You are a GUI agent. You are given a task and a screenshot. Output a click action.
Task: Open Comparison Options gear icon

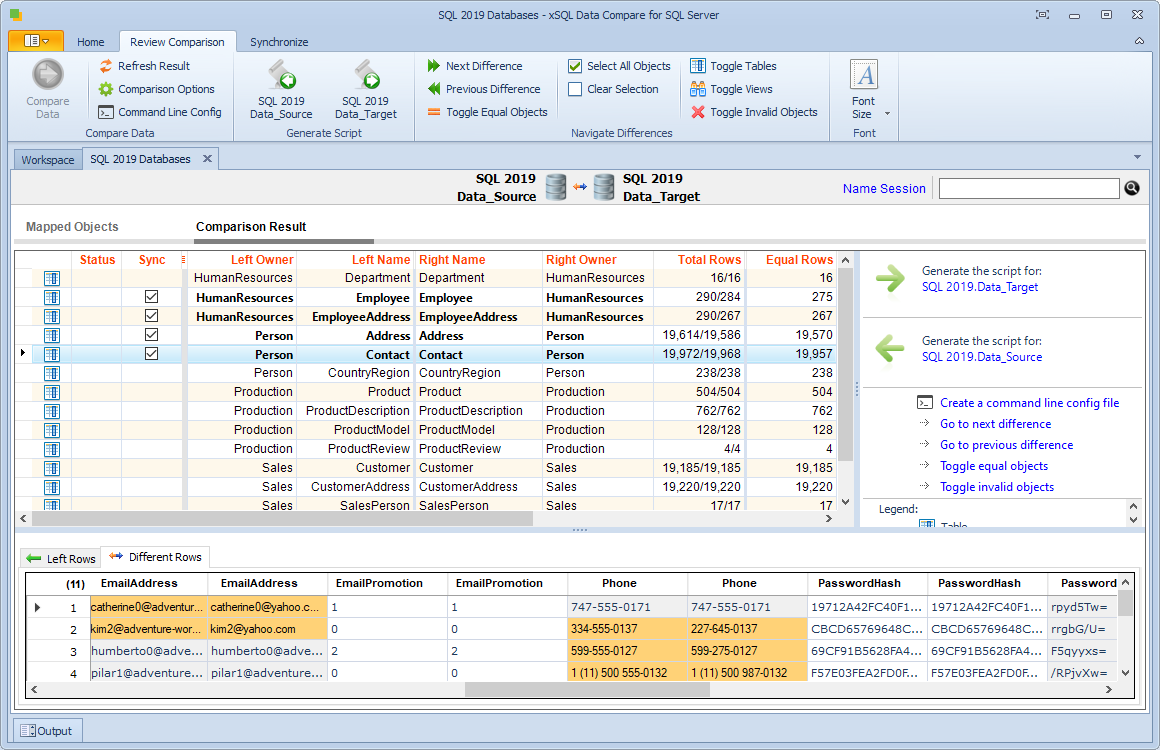click(106, 89)
